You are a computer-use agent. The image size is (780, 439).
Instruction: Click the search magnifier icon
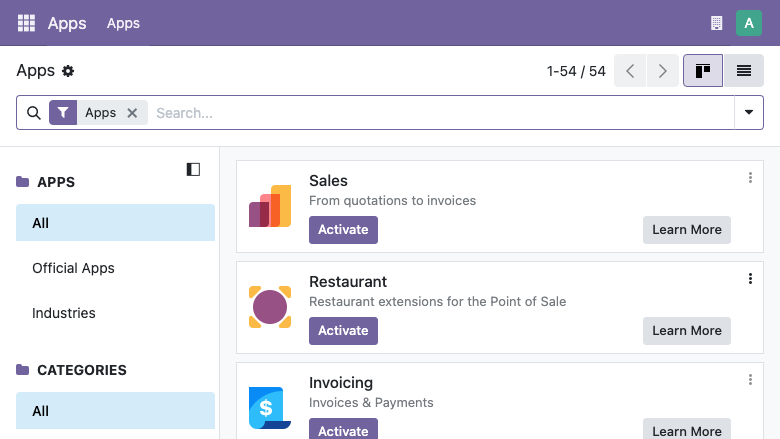tap(34, 113)
